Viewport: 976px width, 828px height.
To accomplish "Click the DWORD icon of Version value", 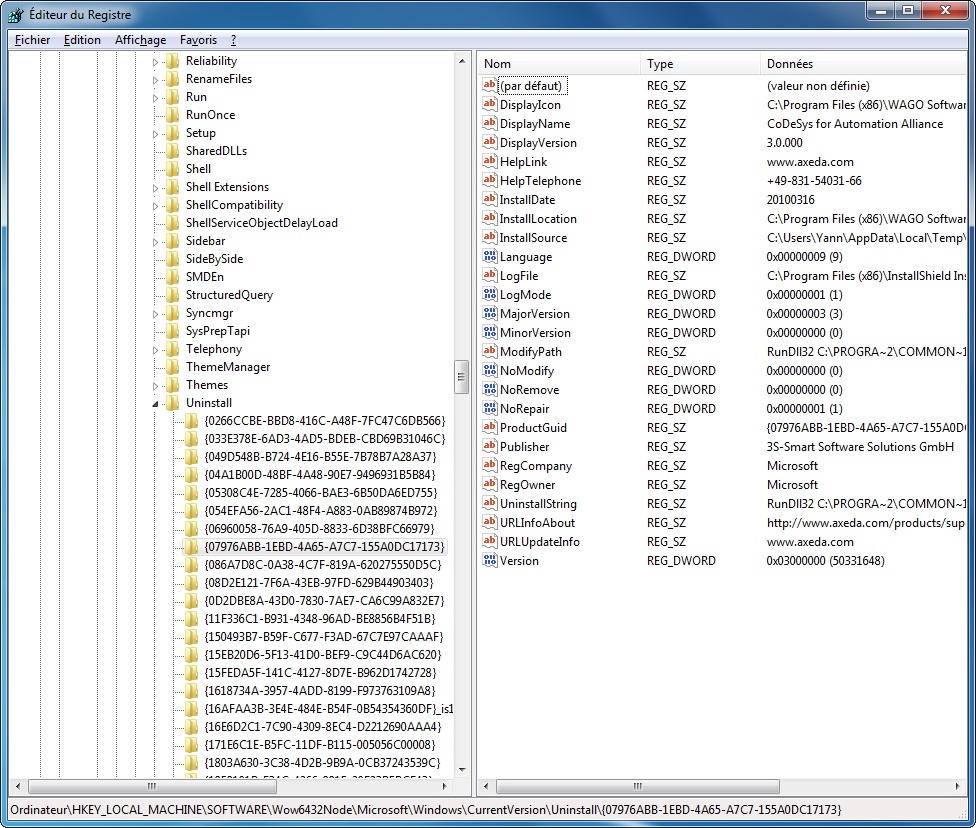I will tap(490, 560).
